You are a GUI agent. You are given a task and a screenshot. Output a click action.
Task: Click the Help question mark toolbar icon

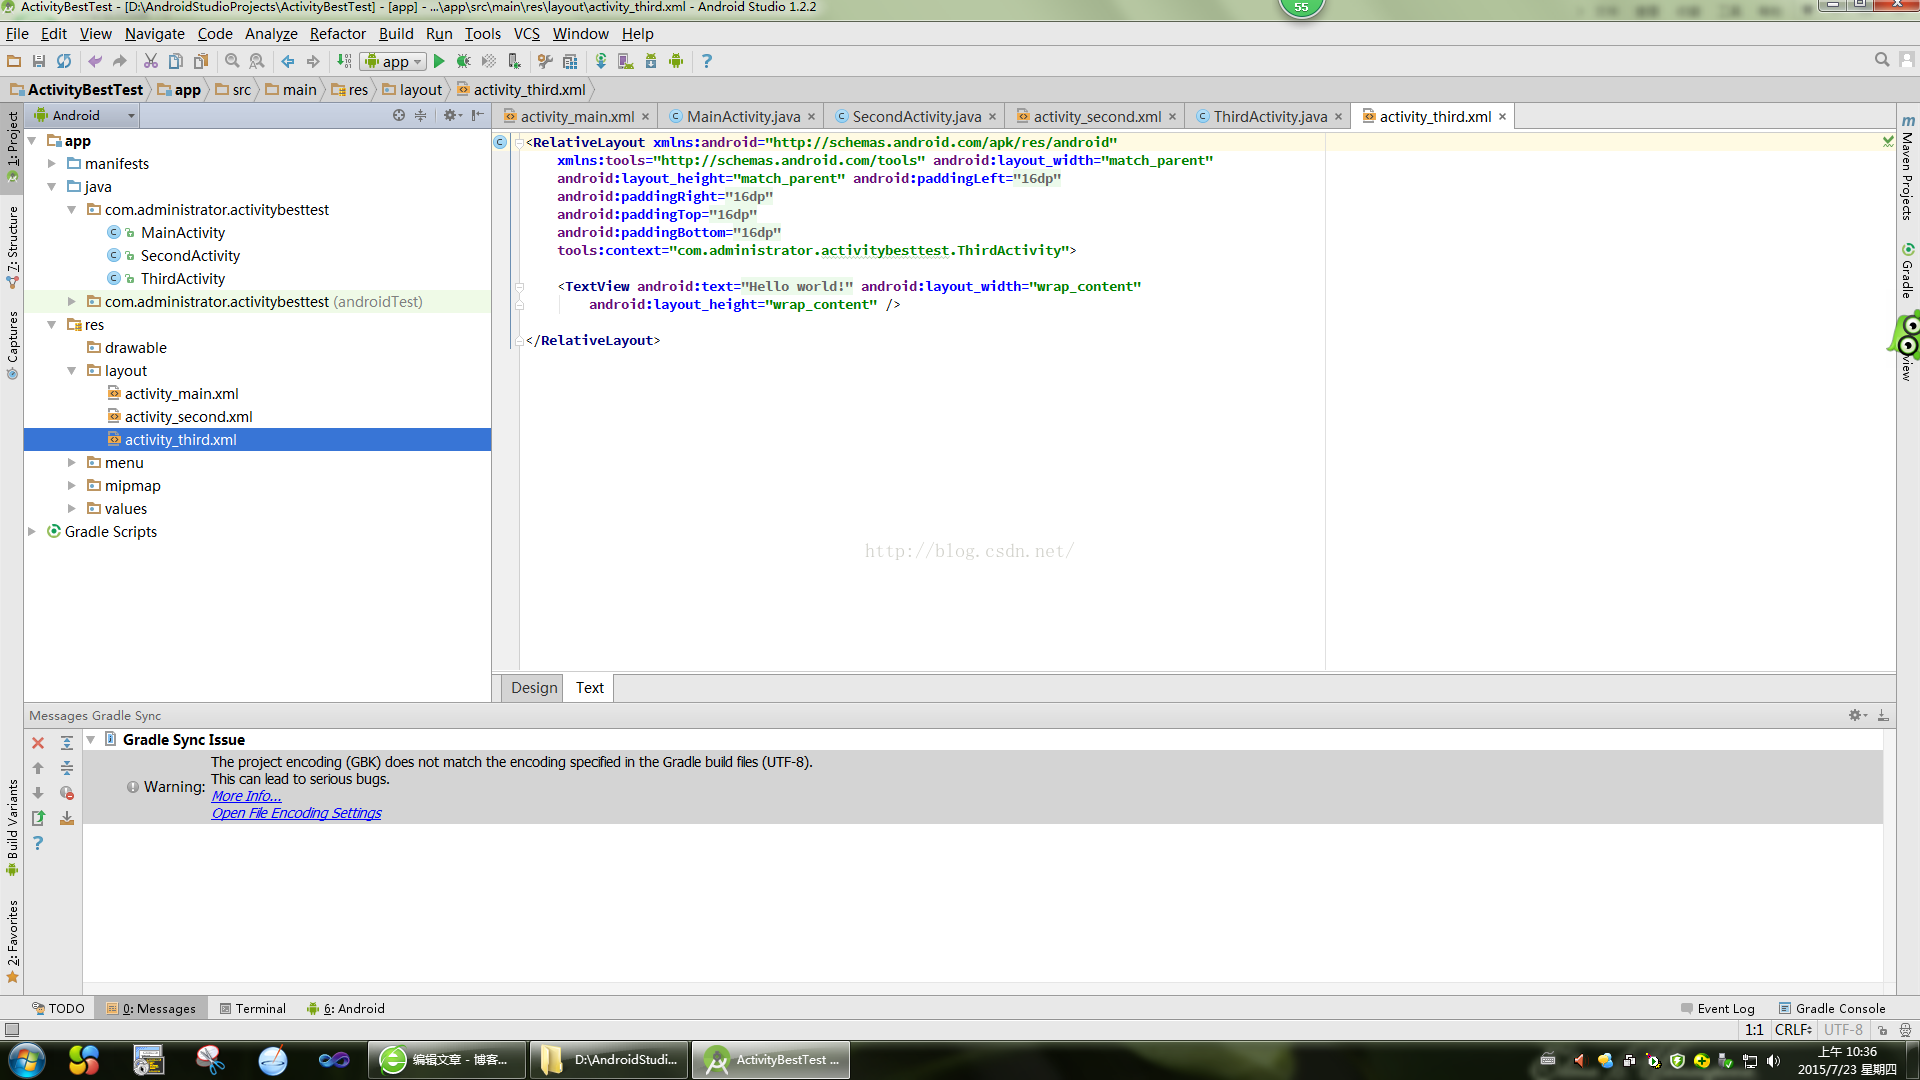point(707,61)
